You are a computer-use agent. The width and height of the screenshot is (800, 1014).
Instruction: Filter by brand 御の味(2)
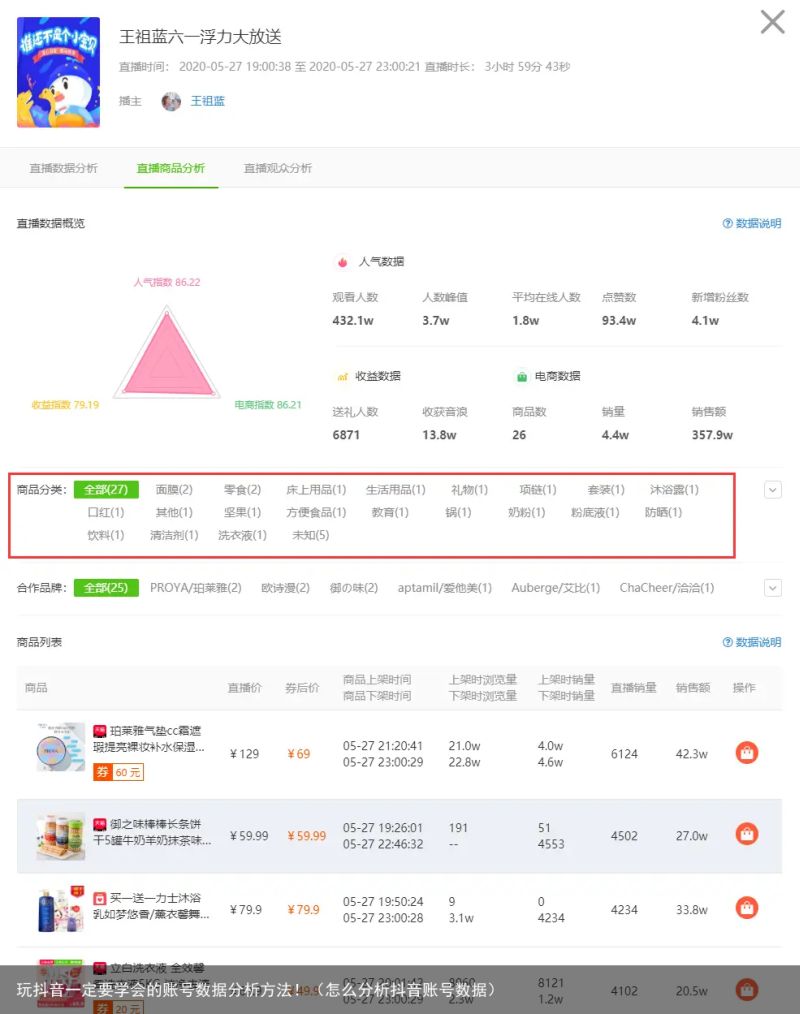coord(354,588)
